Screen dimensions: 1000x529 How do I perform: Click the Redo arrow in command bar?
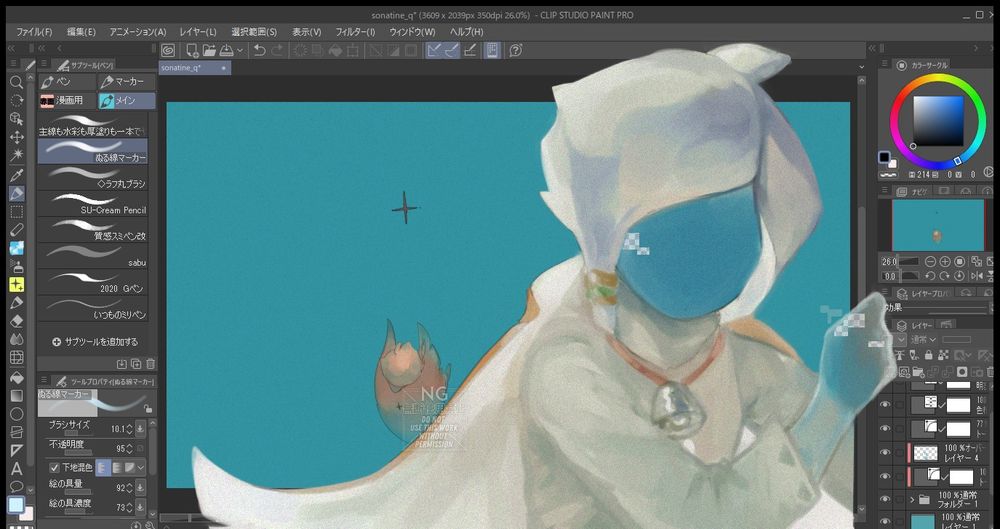(277, 50)
